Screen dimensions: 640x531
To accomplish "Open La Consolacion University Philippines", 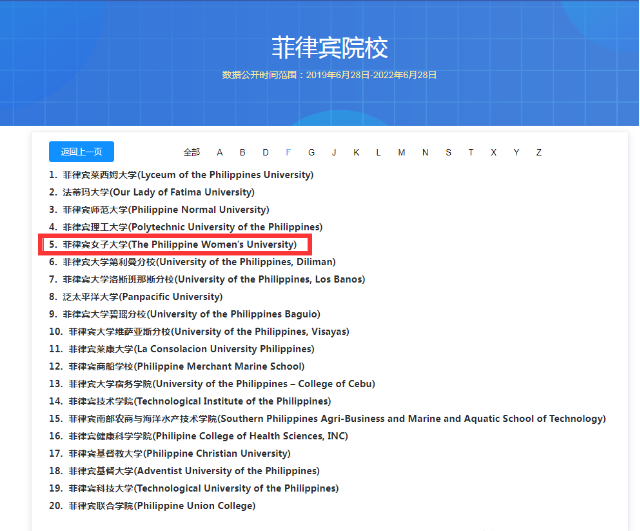I will 190,349.
